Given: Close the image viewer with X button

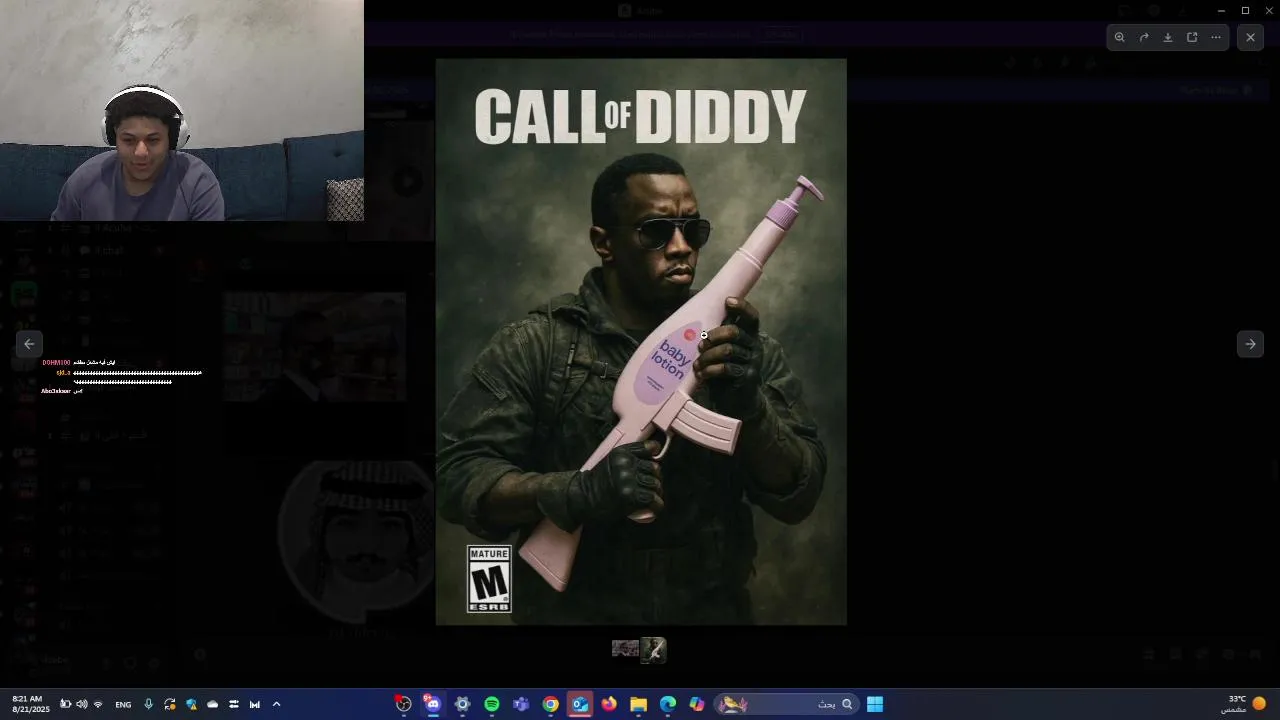Looking at the screenshot, I should click(1250, 37).
